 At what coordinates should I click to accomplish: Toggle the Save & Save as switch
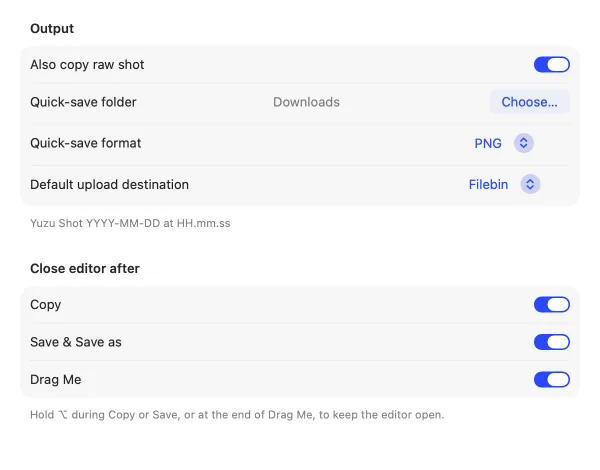click(x=551, y=342)
